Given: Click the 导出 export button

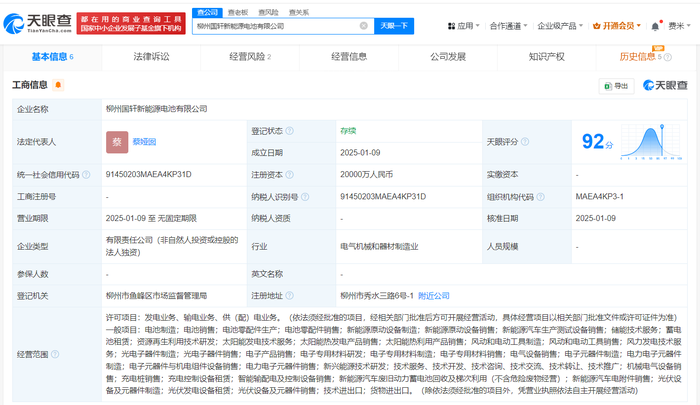Looking at the screenshot, I should click(615, 86).
